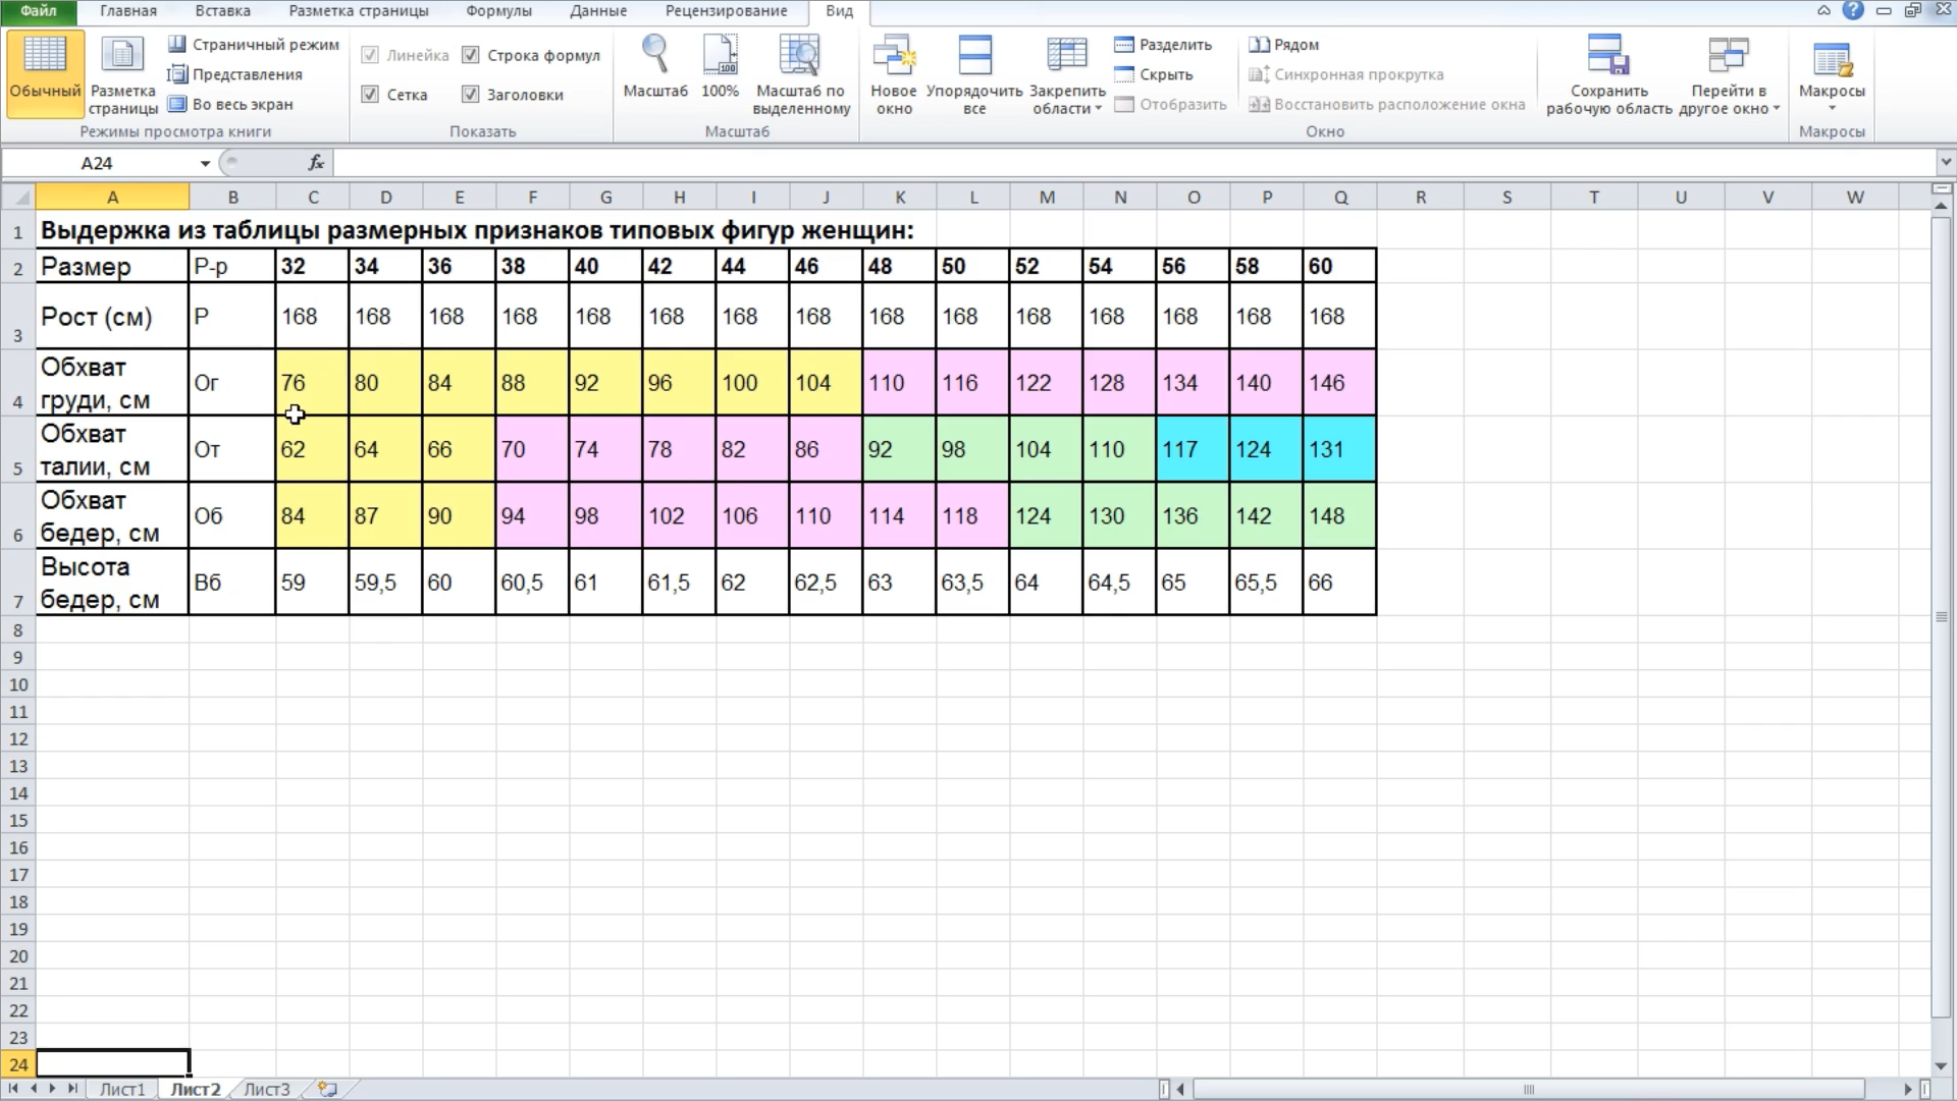Switch to sheet Лист3
The height and width of the screenshot is (1101, 1957).
point(267,1089)
